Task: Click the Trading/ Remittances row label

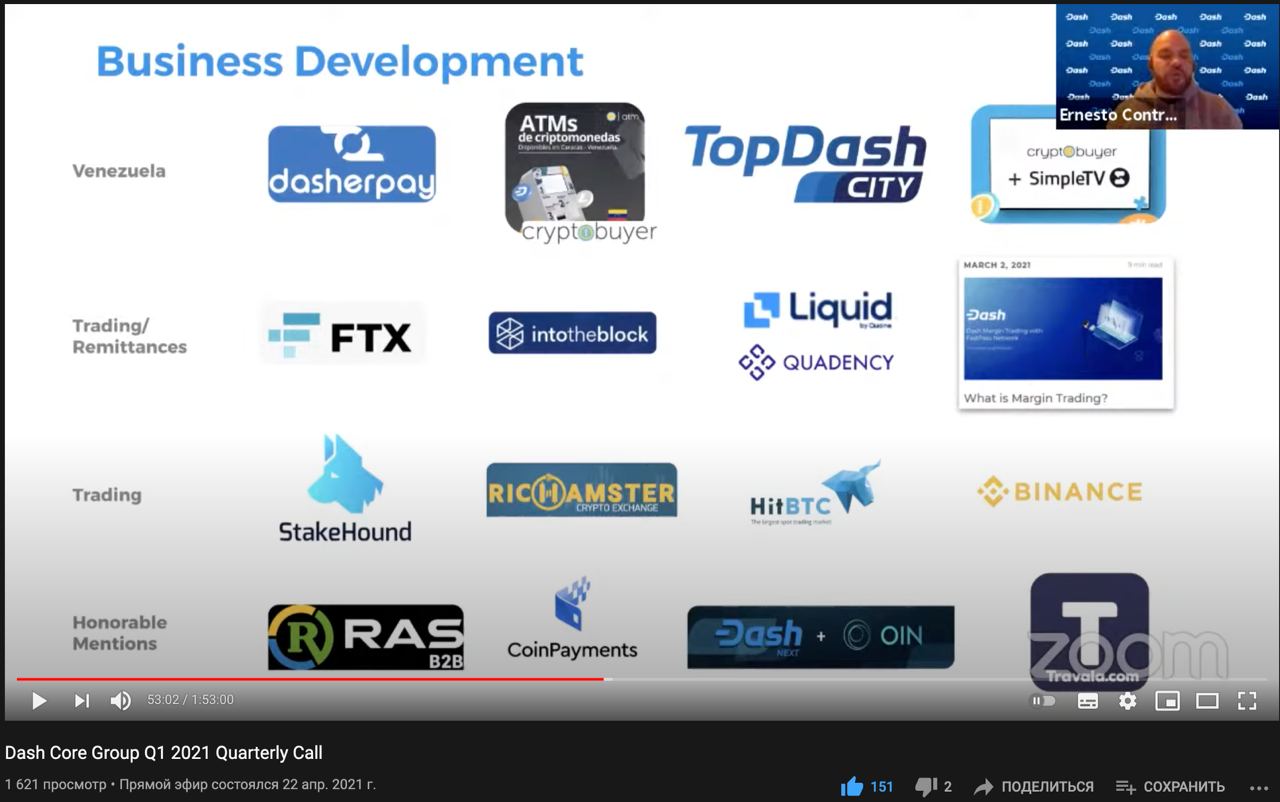Action: pos(129,336)
